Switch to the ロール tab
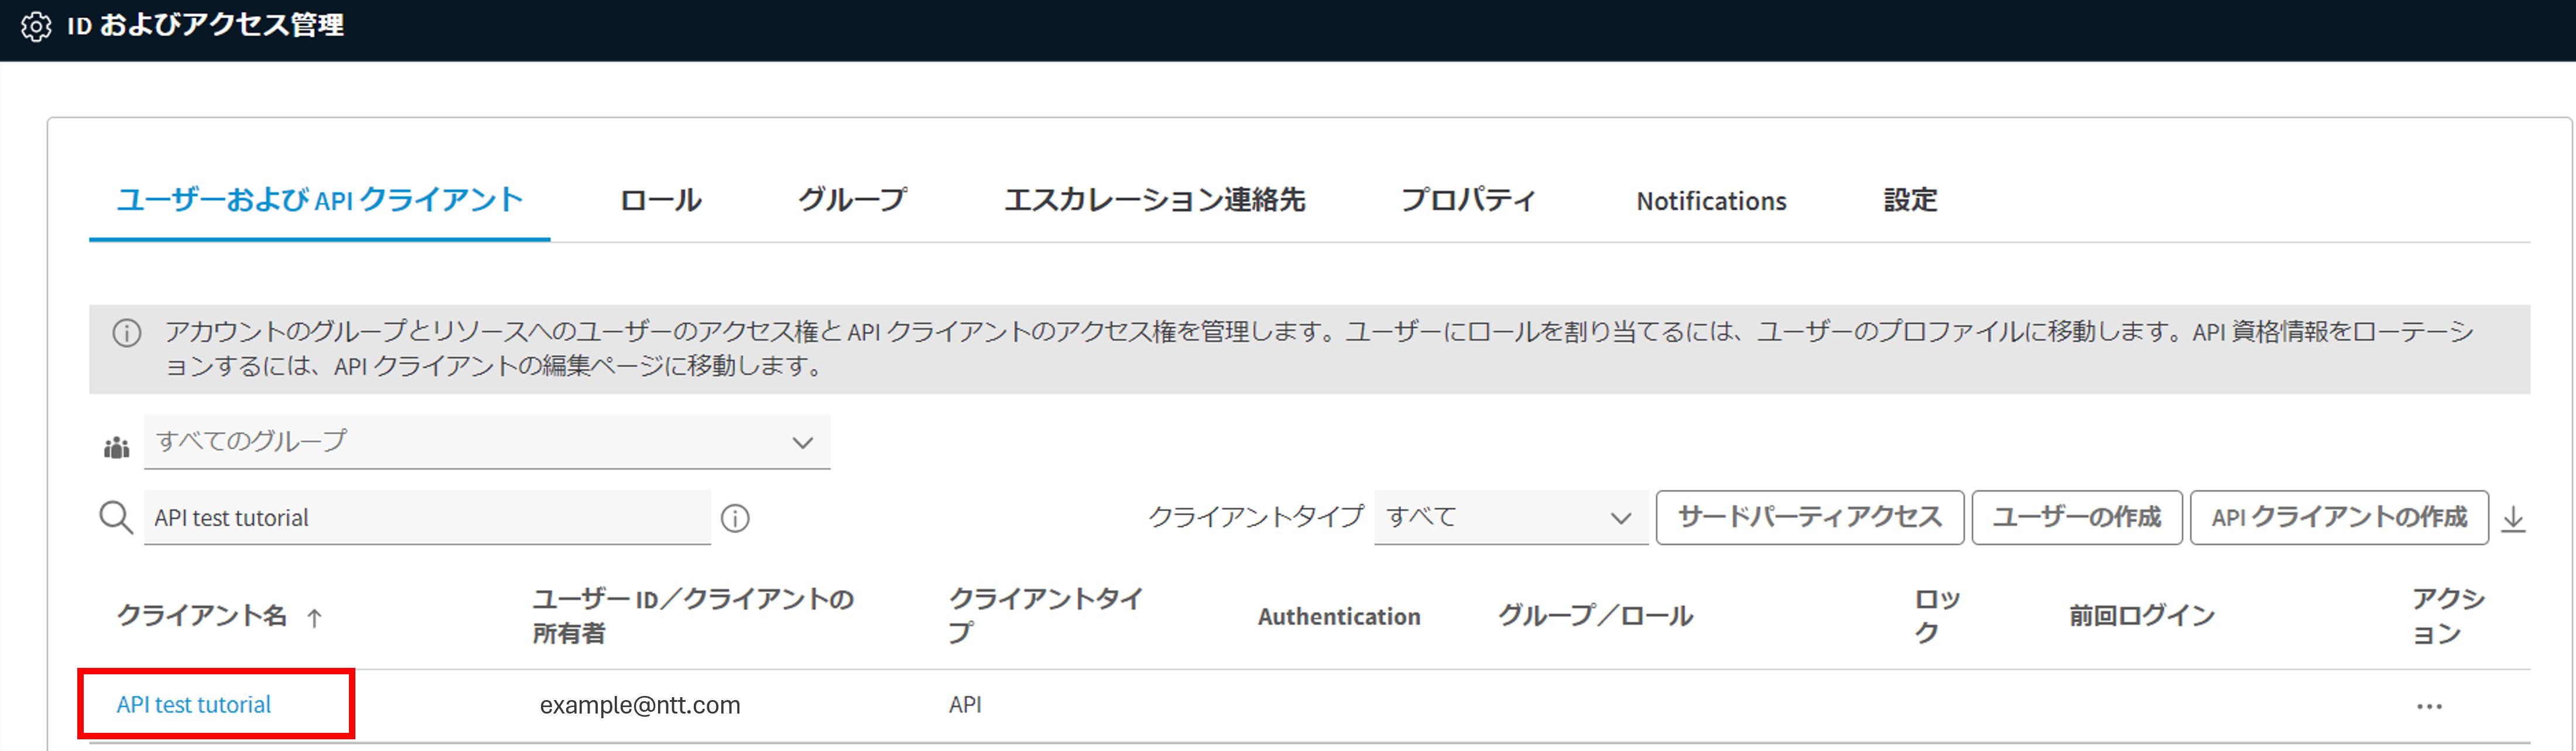 point(660,201)
